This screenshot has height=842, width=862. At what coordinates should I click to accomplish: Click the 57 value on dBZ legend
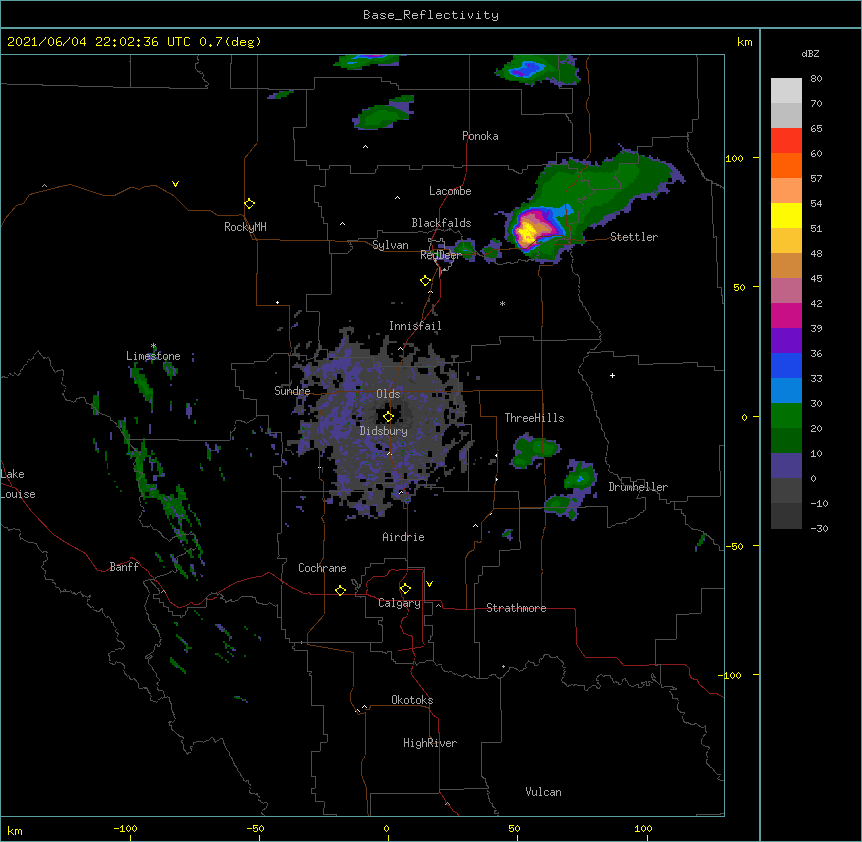click(x=816, y=179)
